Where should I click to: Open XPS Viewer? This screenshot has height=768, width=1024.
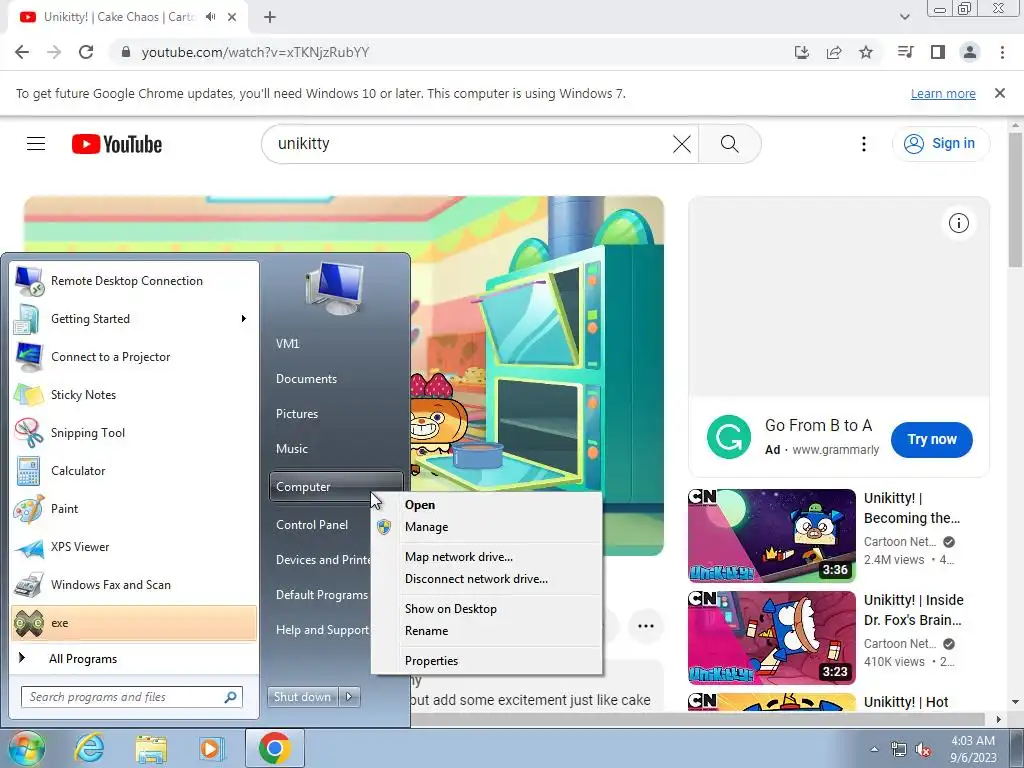(134, 547)
